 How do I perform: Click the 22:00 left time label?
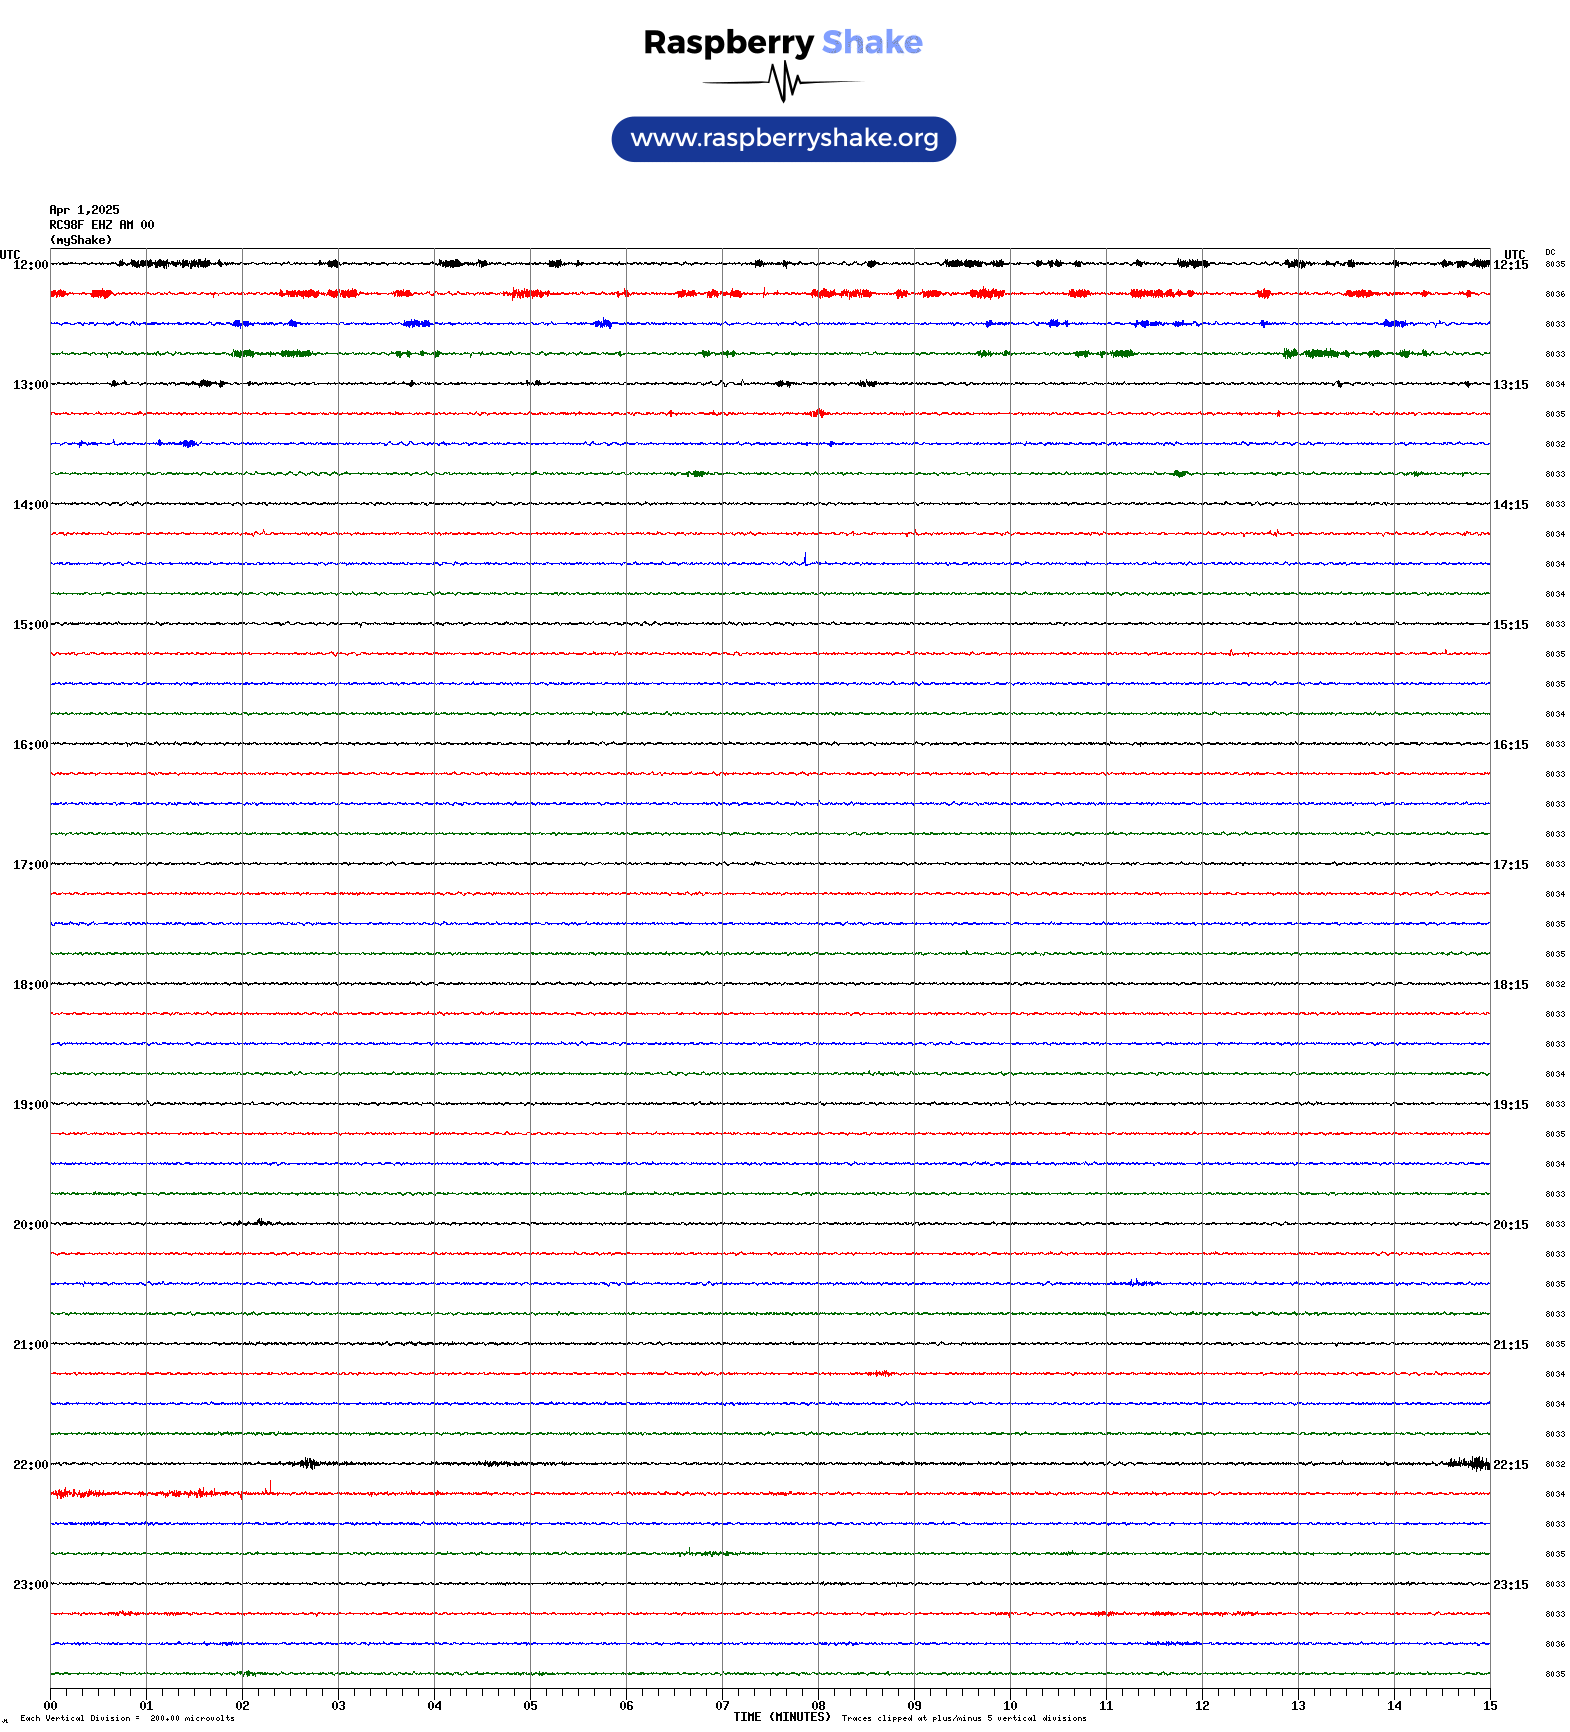point(30,1465)
